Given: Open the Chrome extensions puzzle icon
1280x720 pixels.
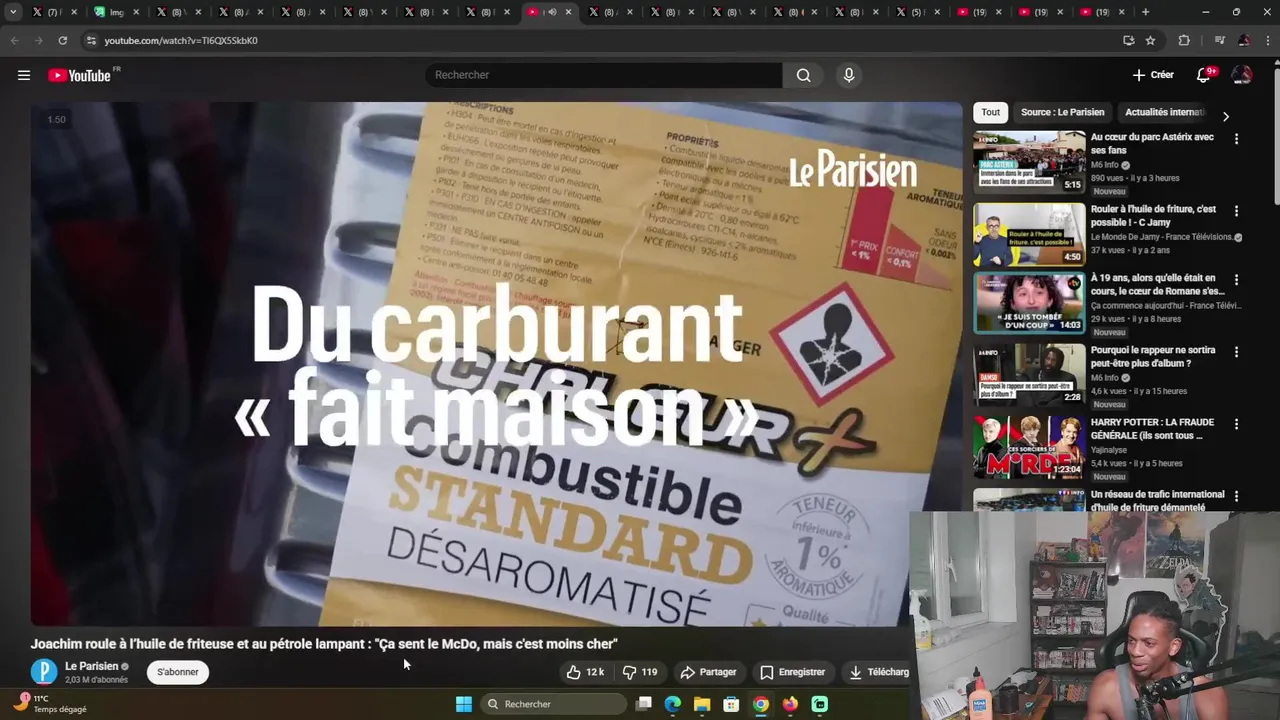Looking at the screenshot, I should tap(1184, 40).
